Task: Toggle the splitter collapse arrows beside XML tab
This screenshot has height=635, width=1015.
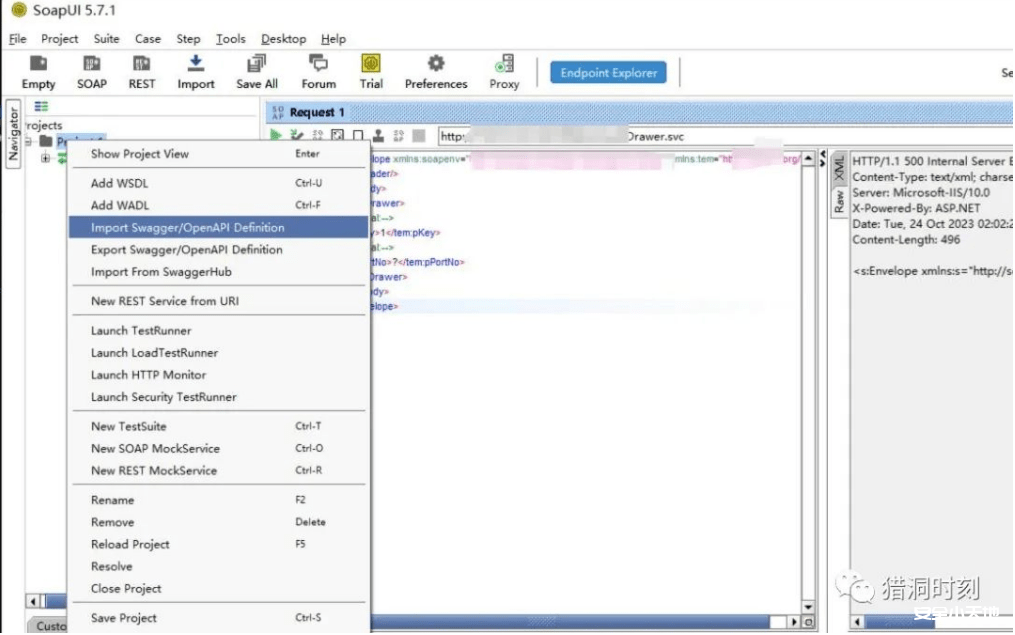Action: [x=822, y=162]
